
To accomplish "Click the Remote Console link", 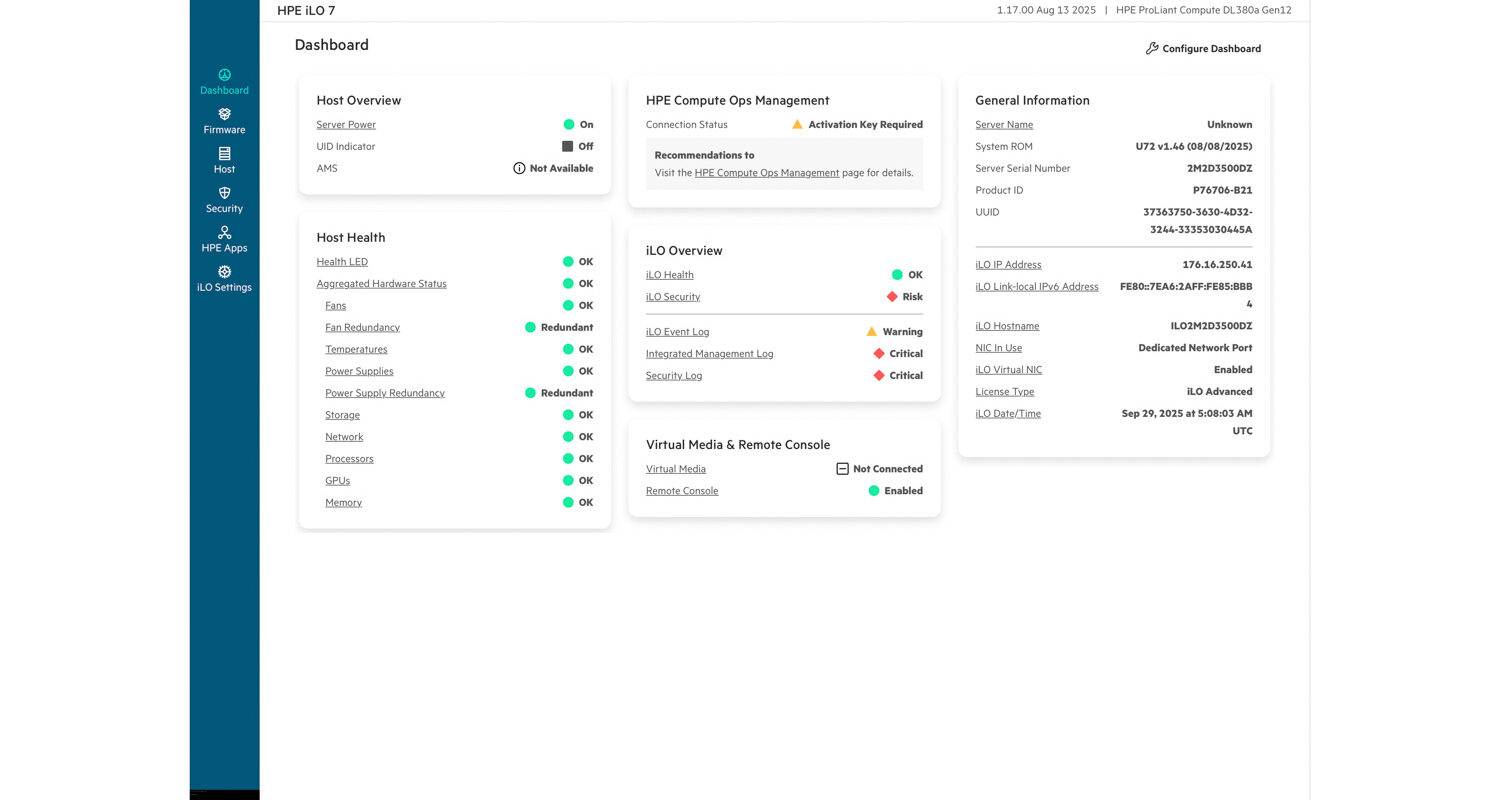I will [682, 491].
